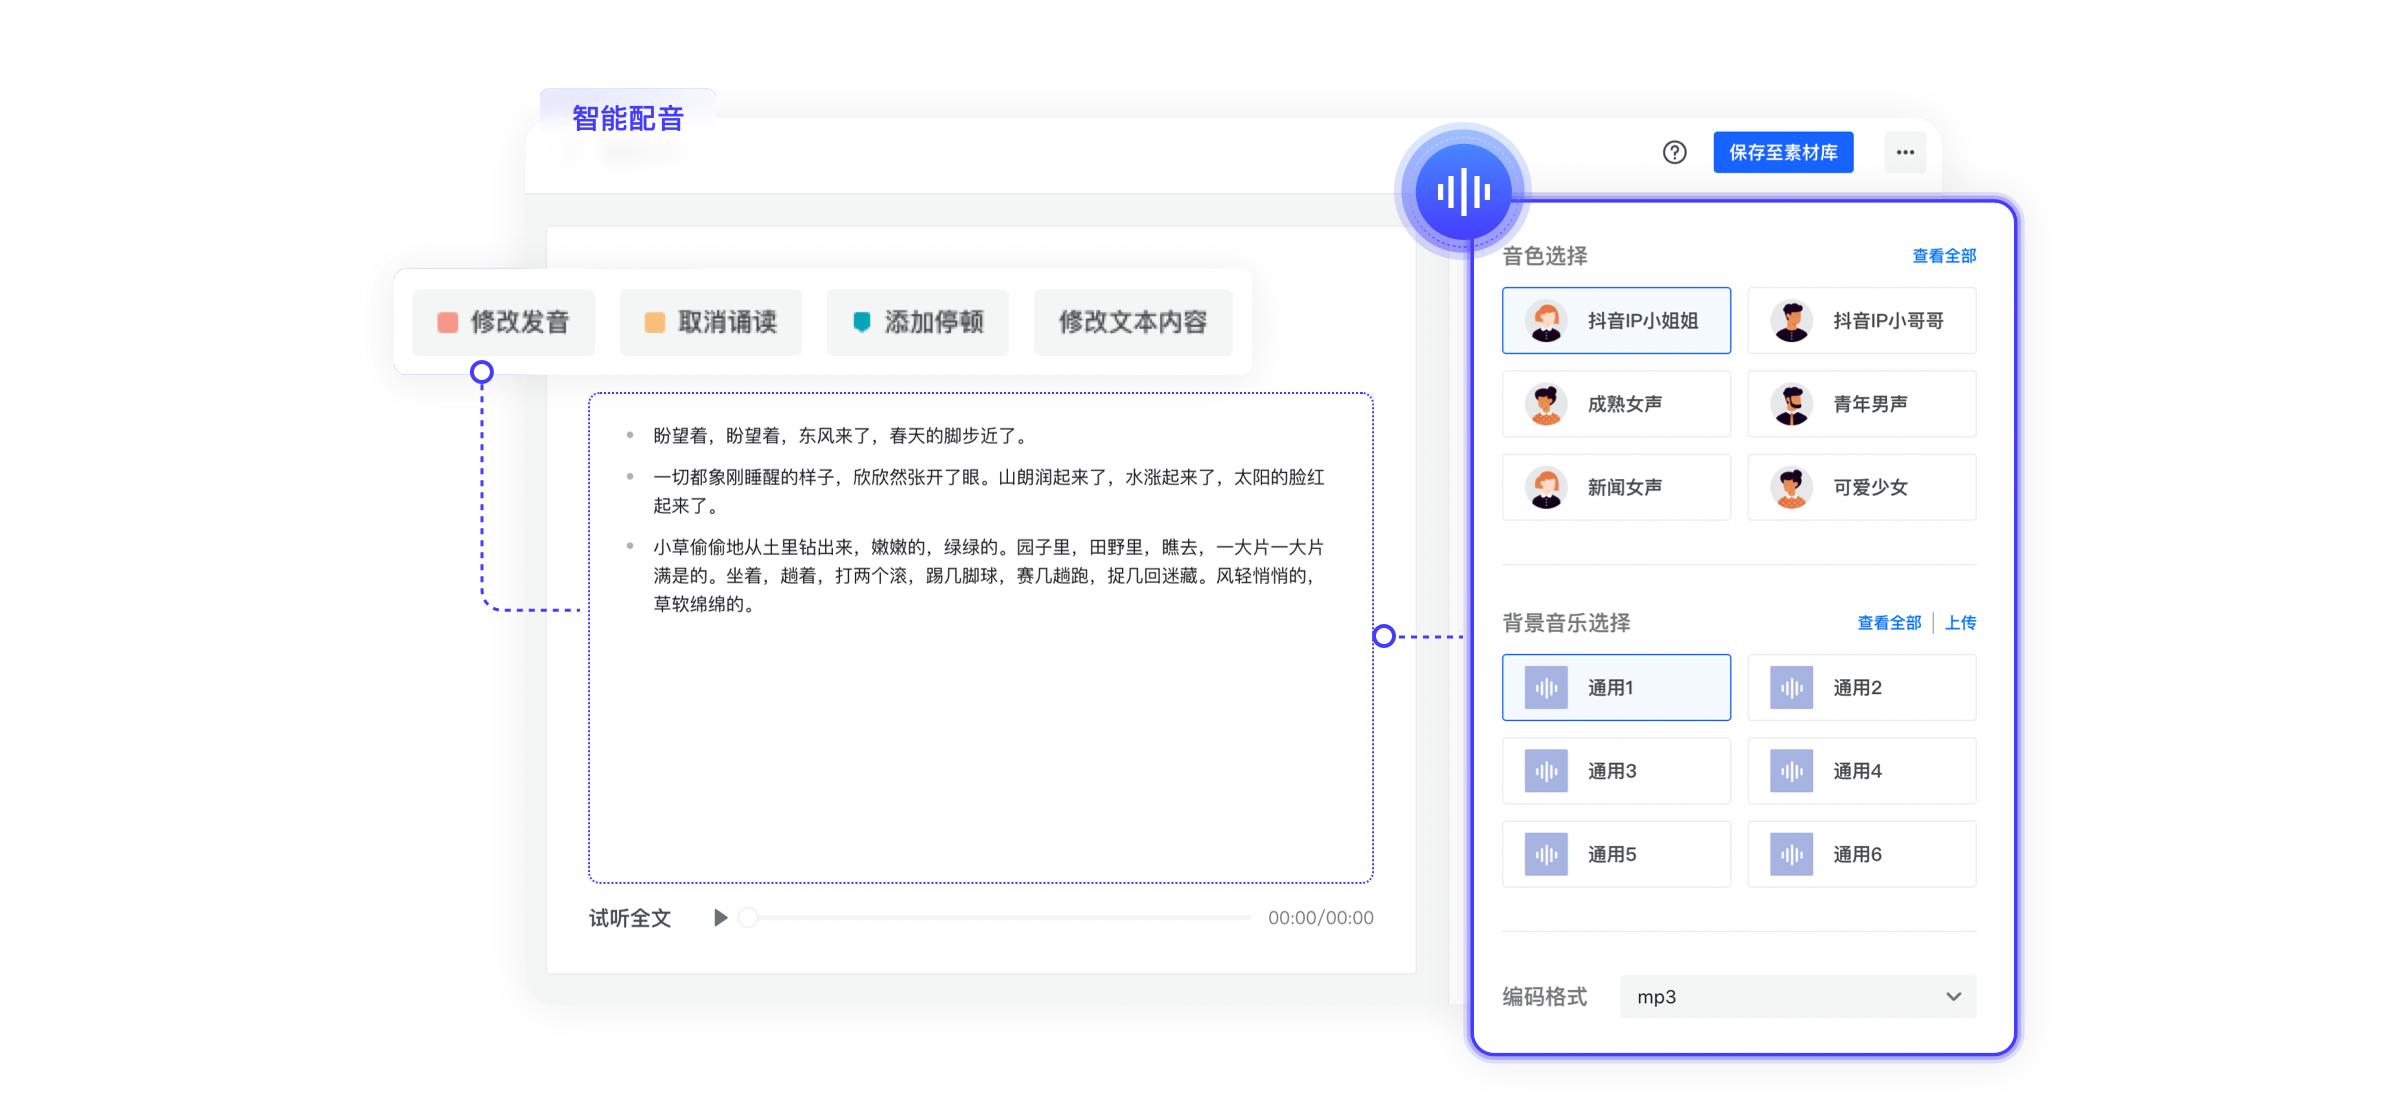Select 通用2 background music icon
The image size is (2400, 1116).
pos(1791,688)
